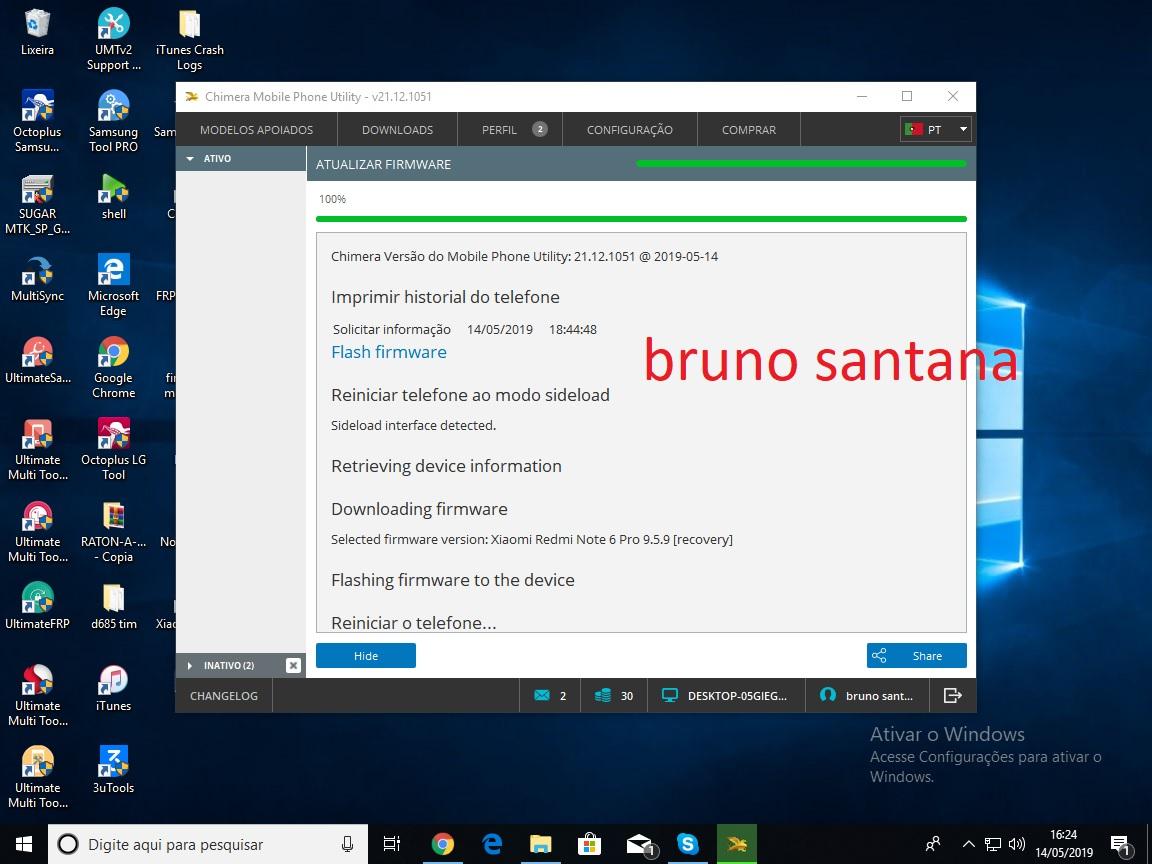The image size is (1152, 864).
Task: Click the Chimera logout icon
Action: (952, 695)
